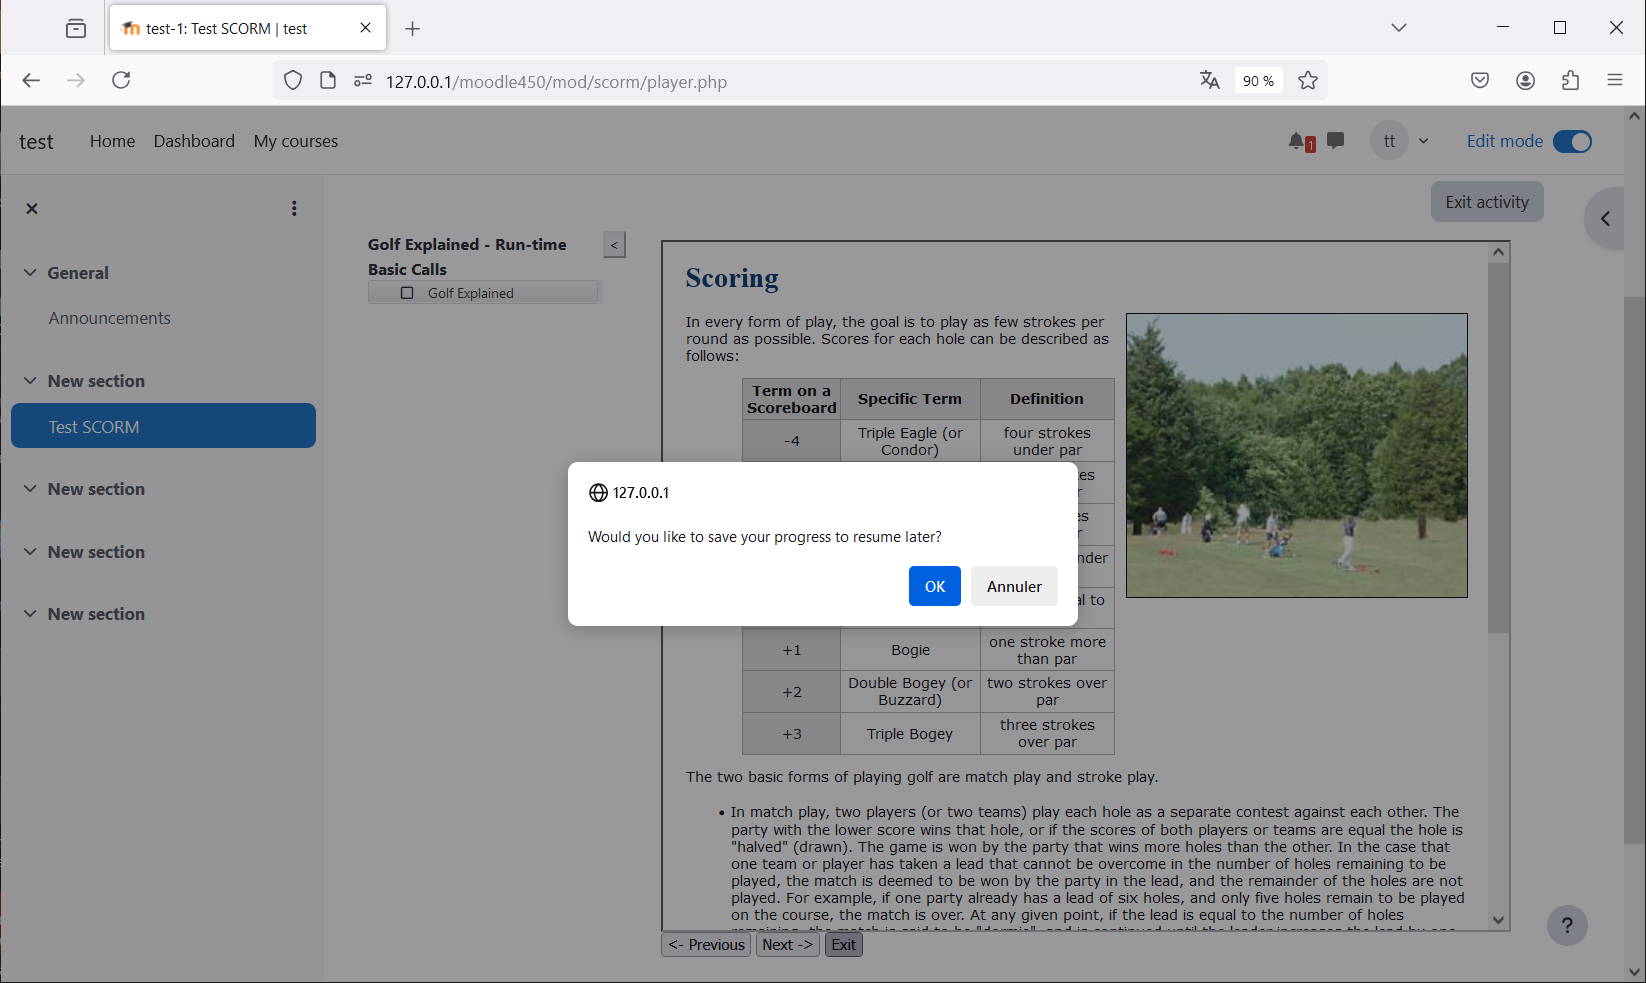This screenshot has height=983, width=1646.
Task: Open the list all tabs dropdown
Action: (1399, 28)
